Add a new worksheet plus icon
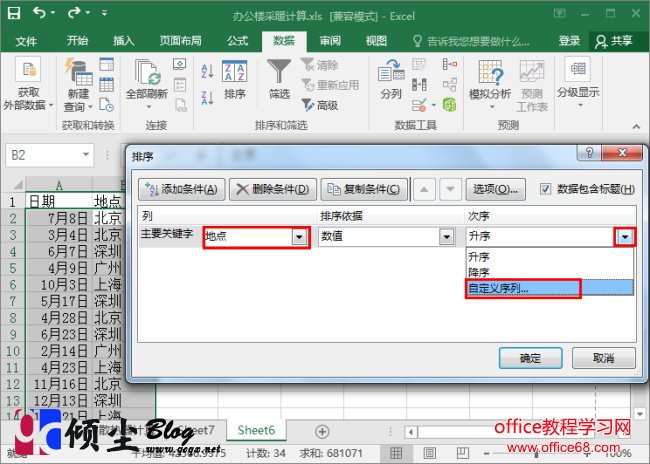The width and height of the screenshot is (650, 464). (322, 432)
